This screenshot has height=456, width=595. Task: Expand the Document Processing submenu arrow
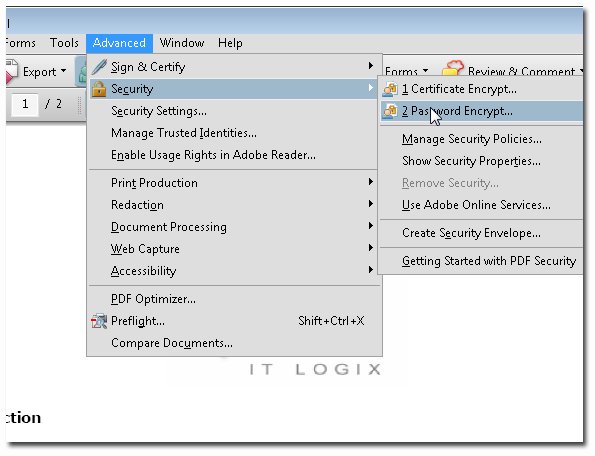click(370, 226)
